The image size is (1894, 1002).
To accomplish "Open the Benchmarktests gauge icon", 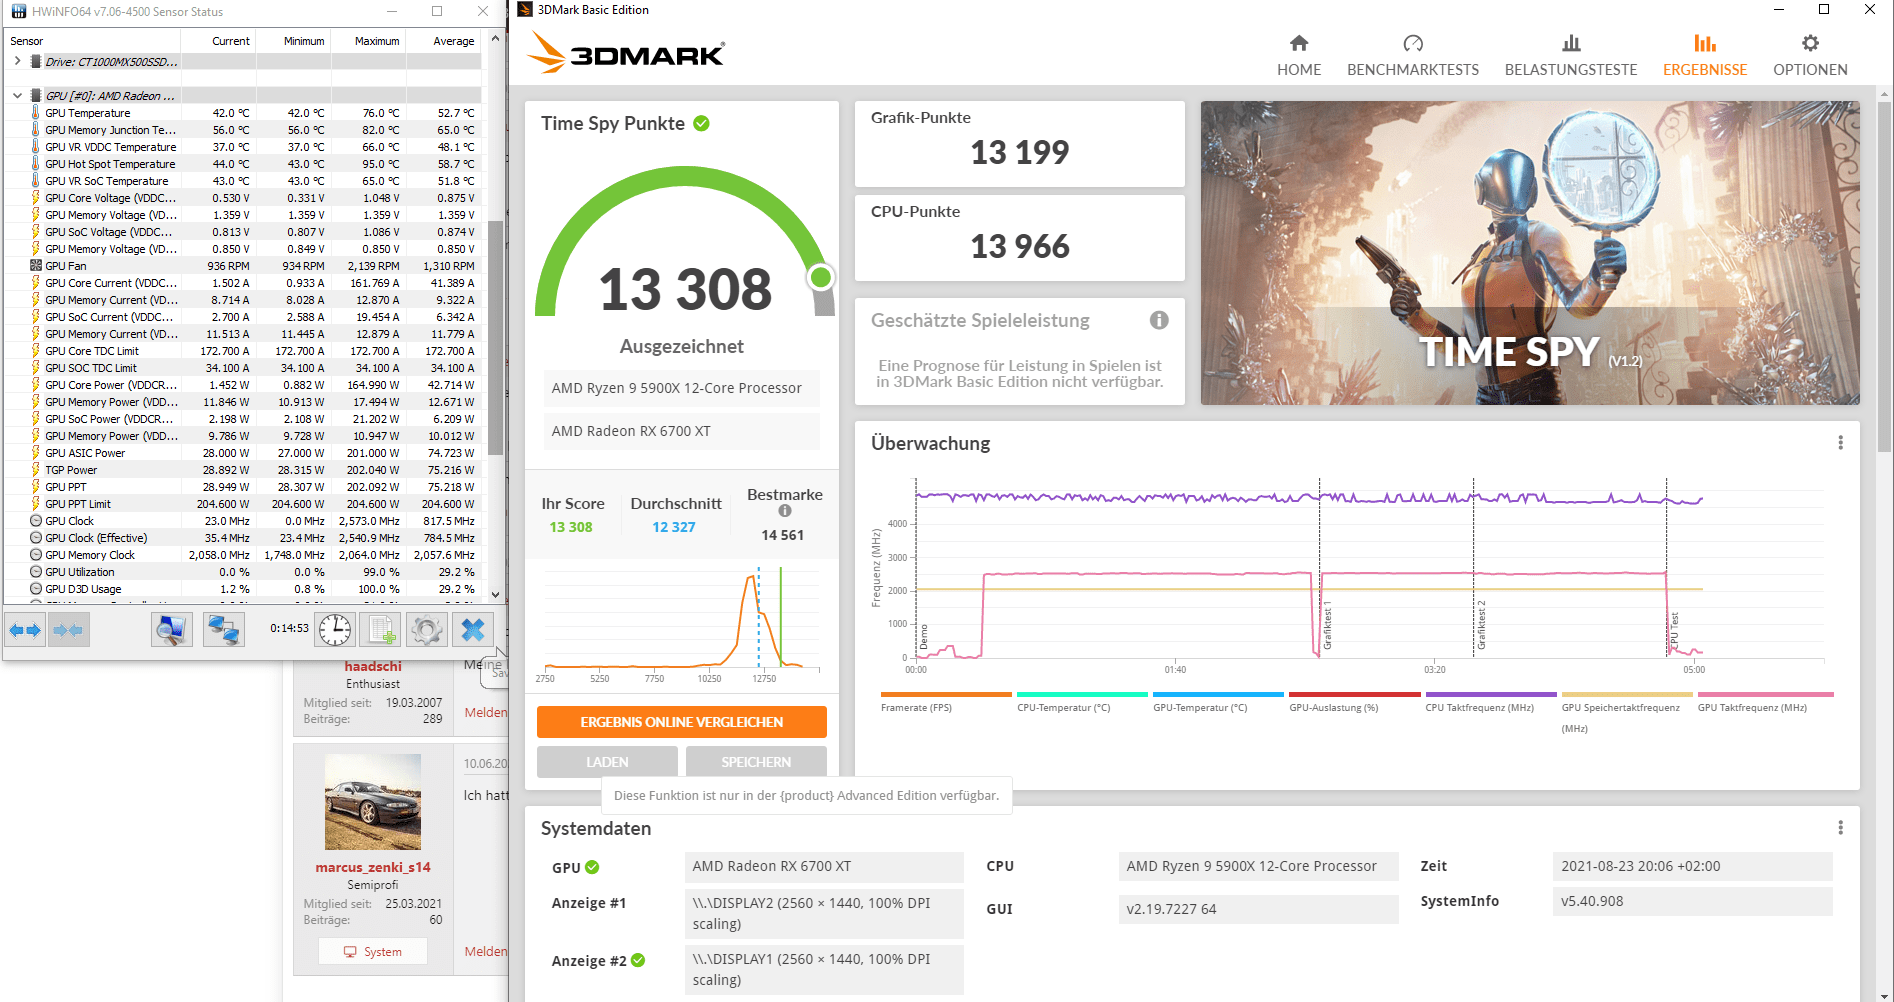I will point(1413,43).
